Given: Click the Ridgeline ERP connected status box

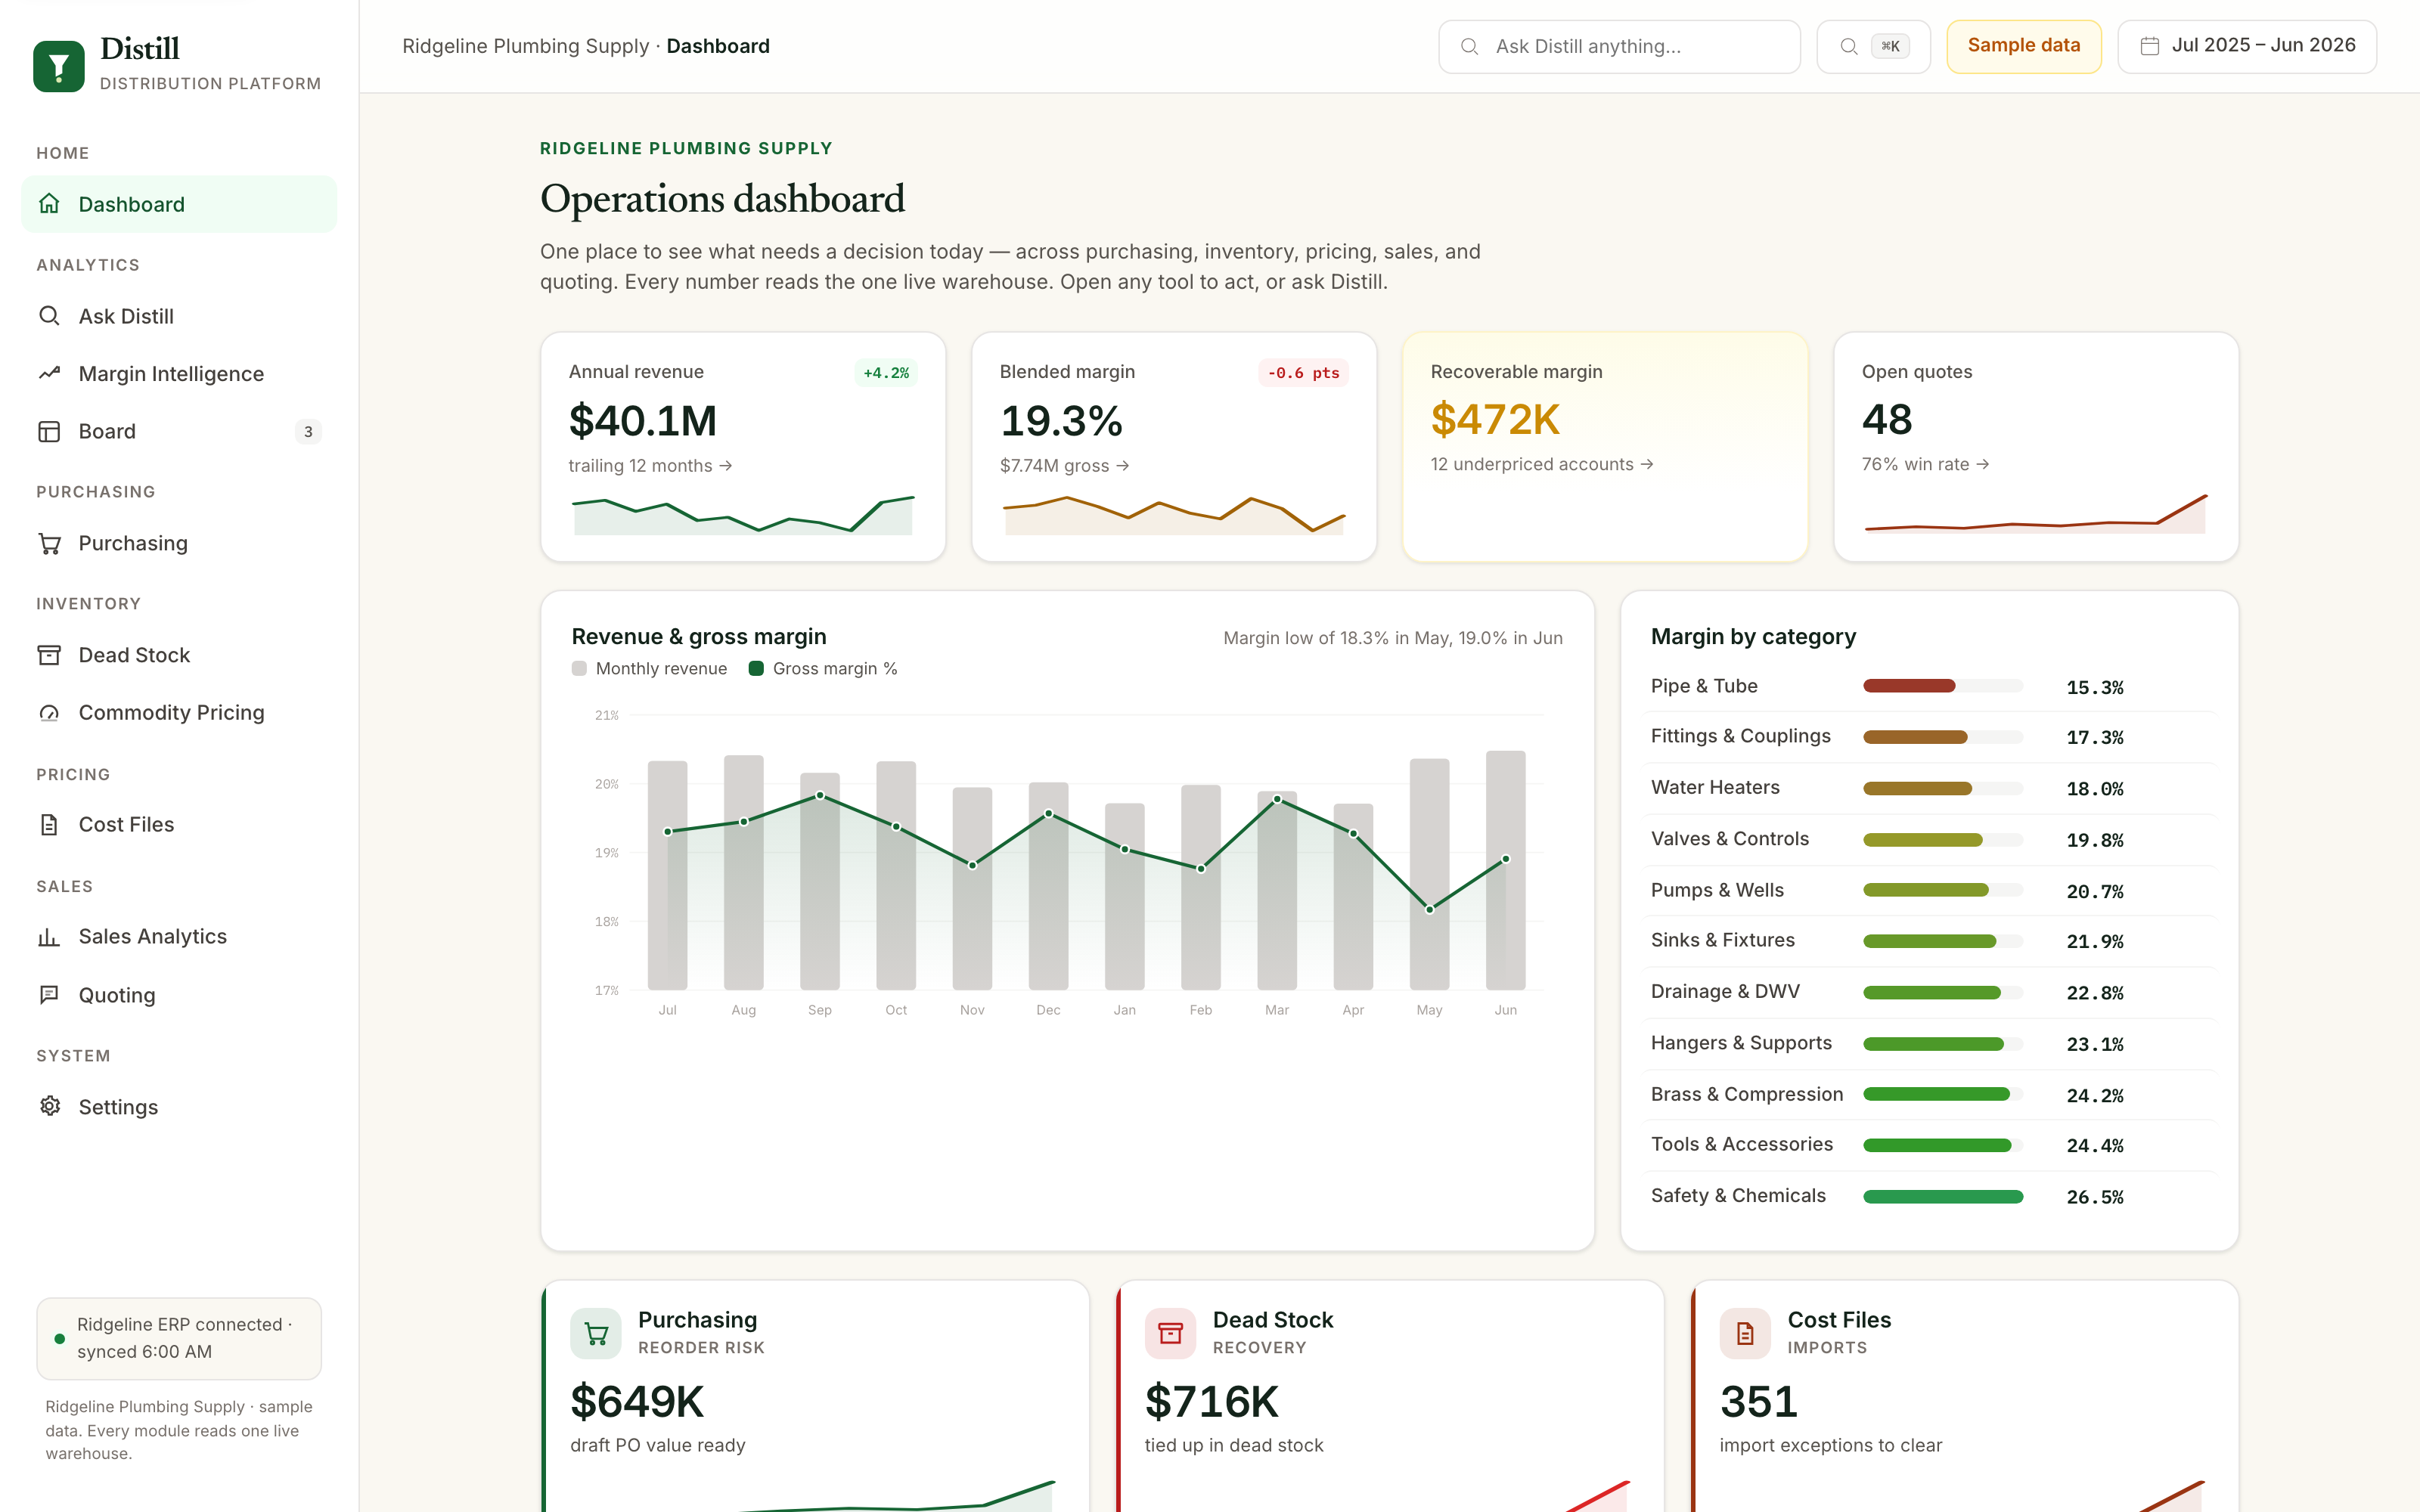Looking at the screenshot, I should (x=179, y=1338).
